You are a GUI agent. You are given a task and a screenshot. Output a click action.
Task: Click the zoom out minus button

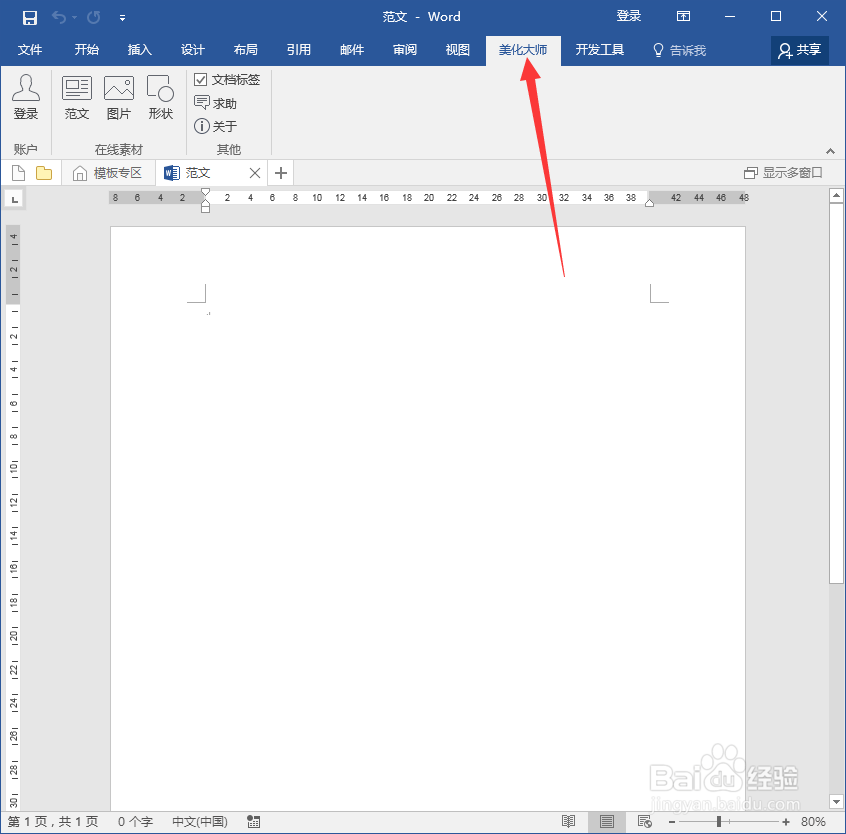coord(672,822)
